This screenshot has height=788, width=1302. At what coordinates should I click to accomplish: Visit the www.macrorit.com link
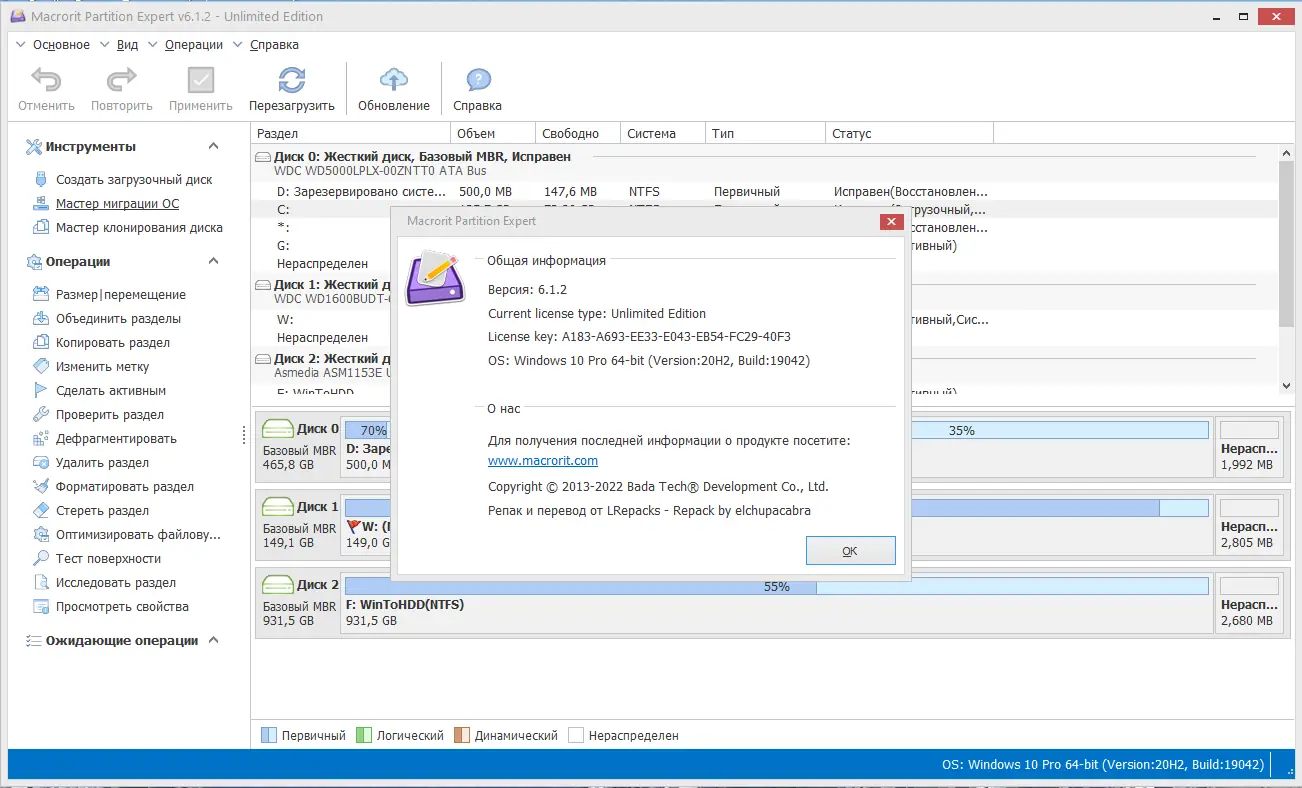(543, 461)
